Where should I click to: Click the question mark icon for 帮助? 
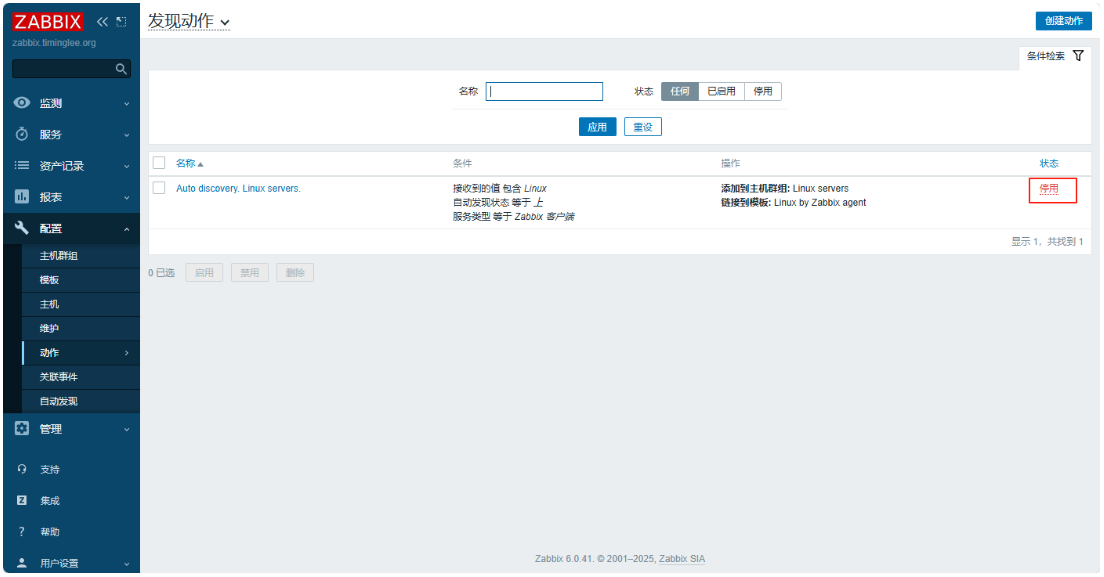point(22,531)
